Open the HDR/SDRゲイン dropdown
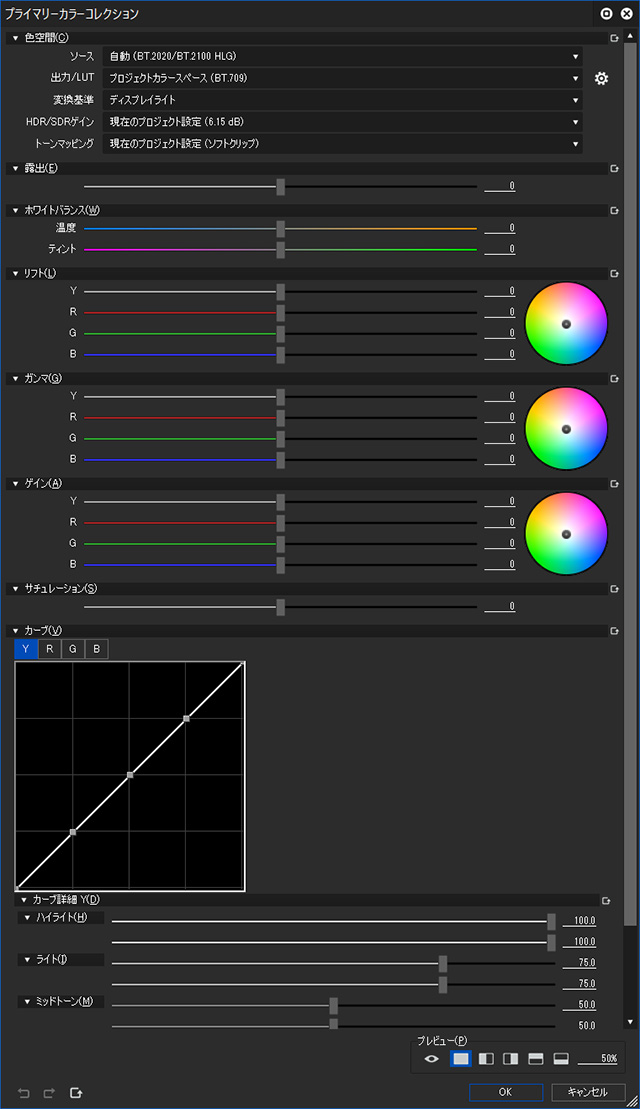Screen dimensions: 640x1109 [342, 122]
